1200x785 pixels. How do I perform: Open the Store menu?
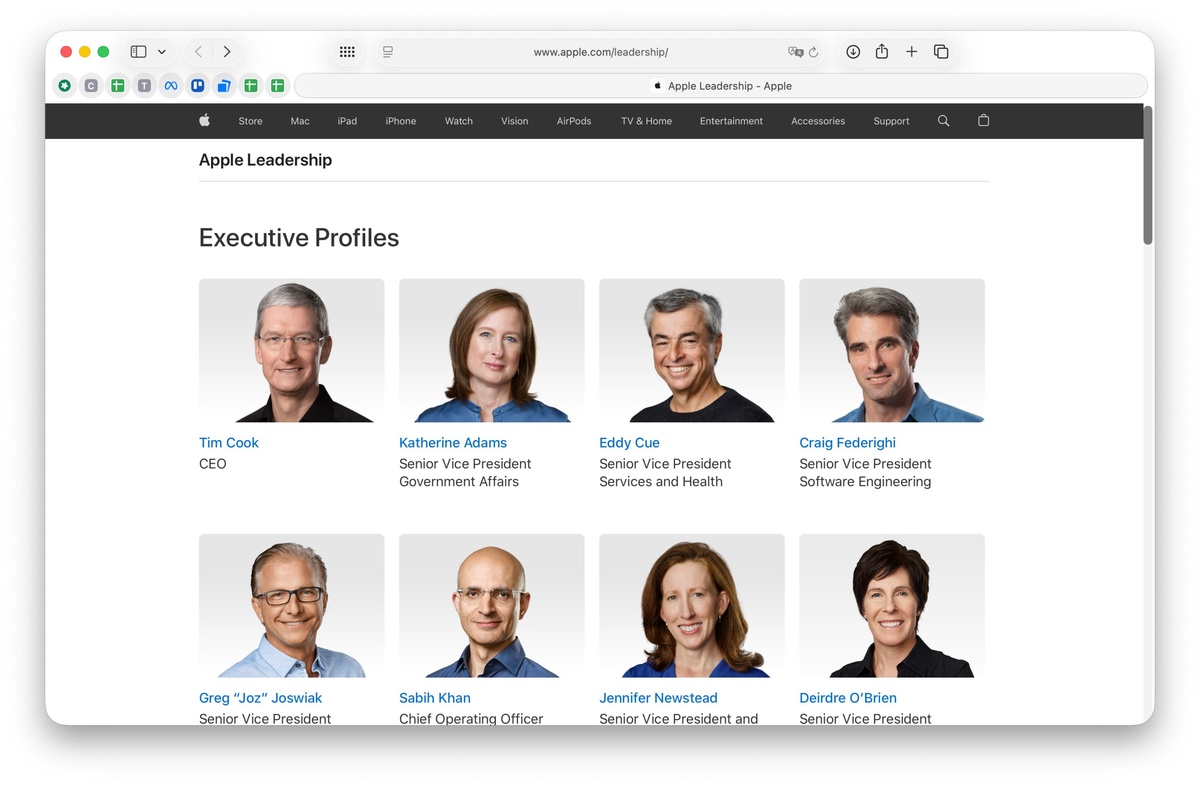[250, 121]
